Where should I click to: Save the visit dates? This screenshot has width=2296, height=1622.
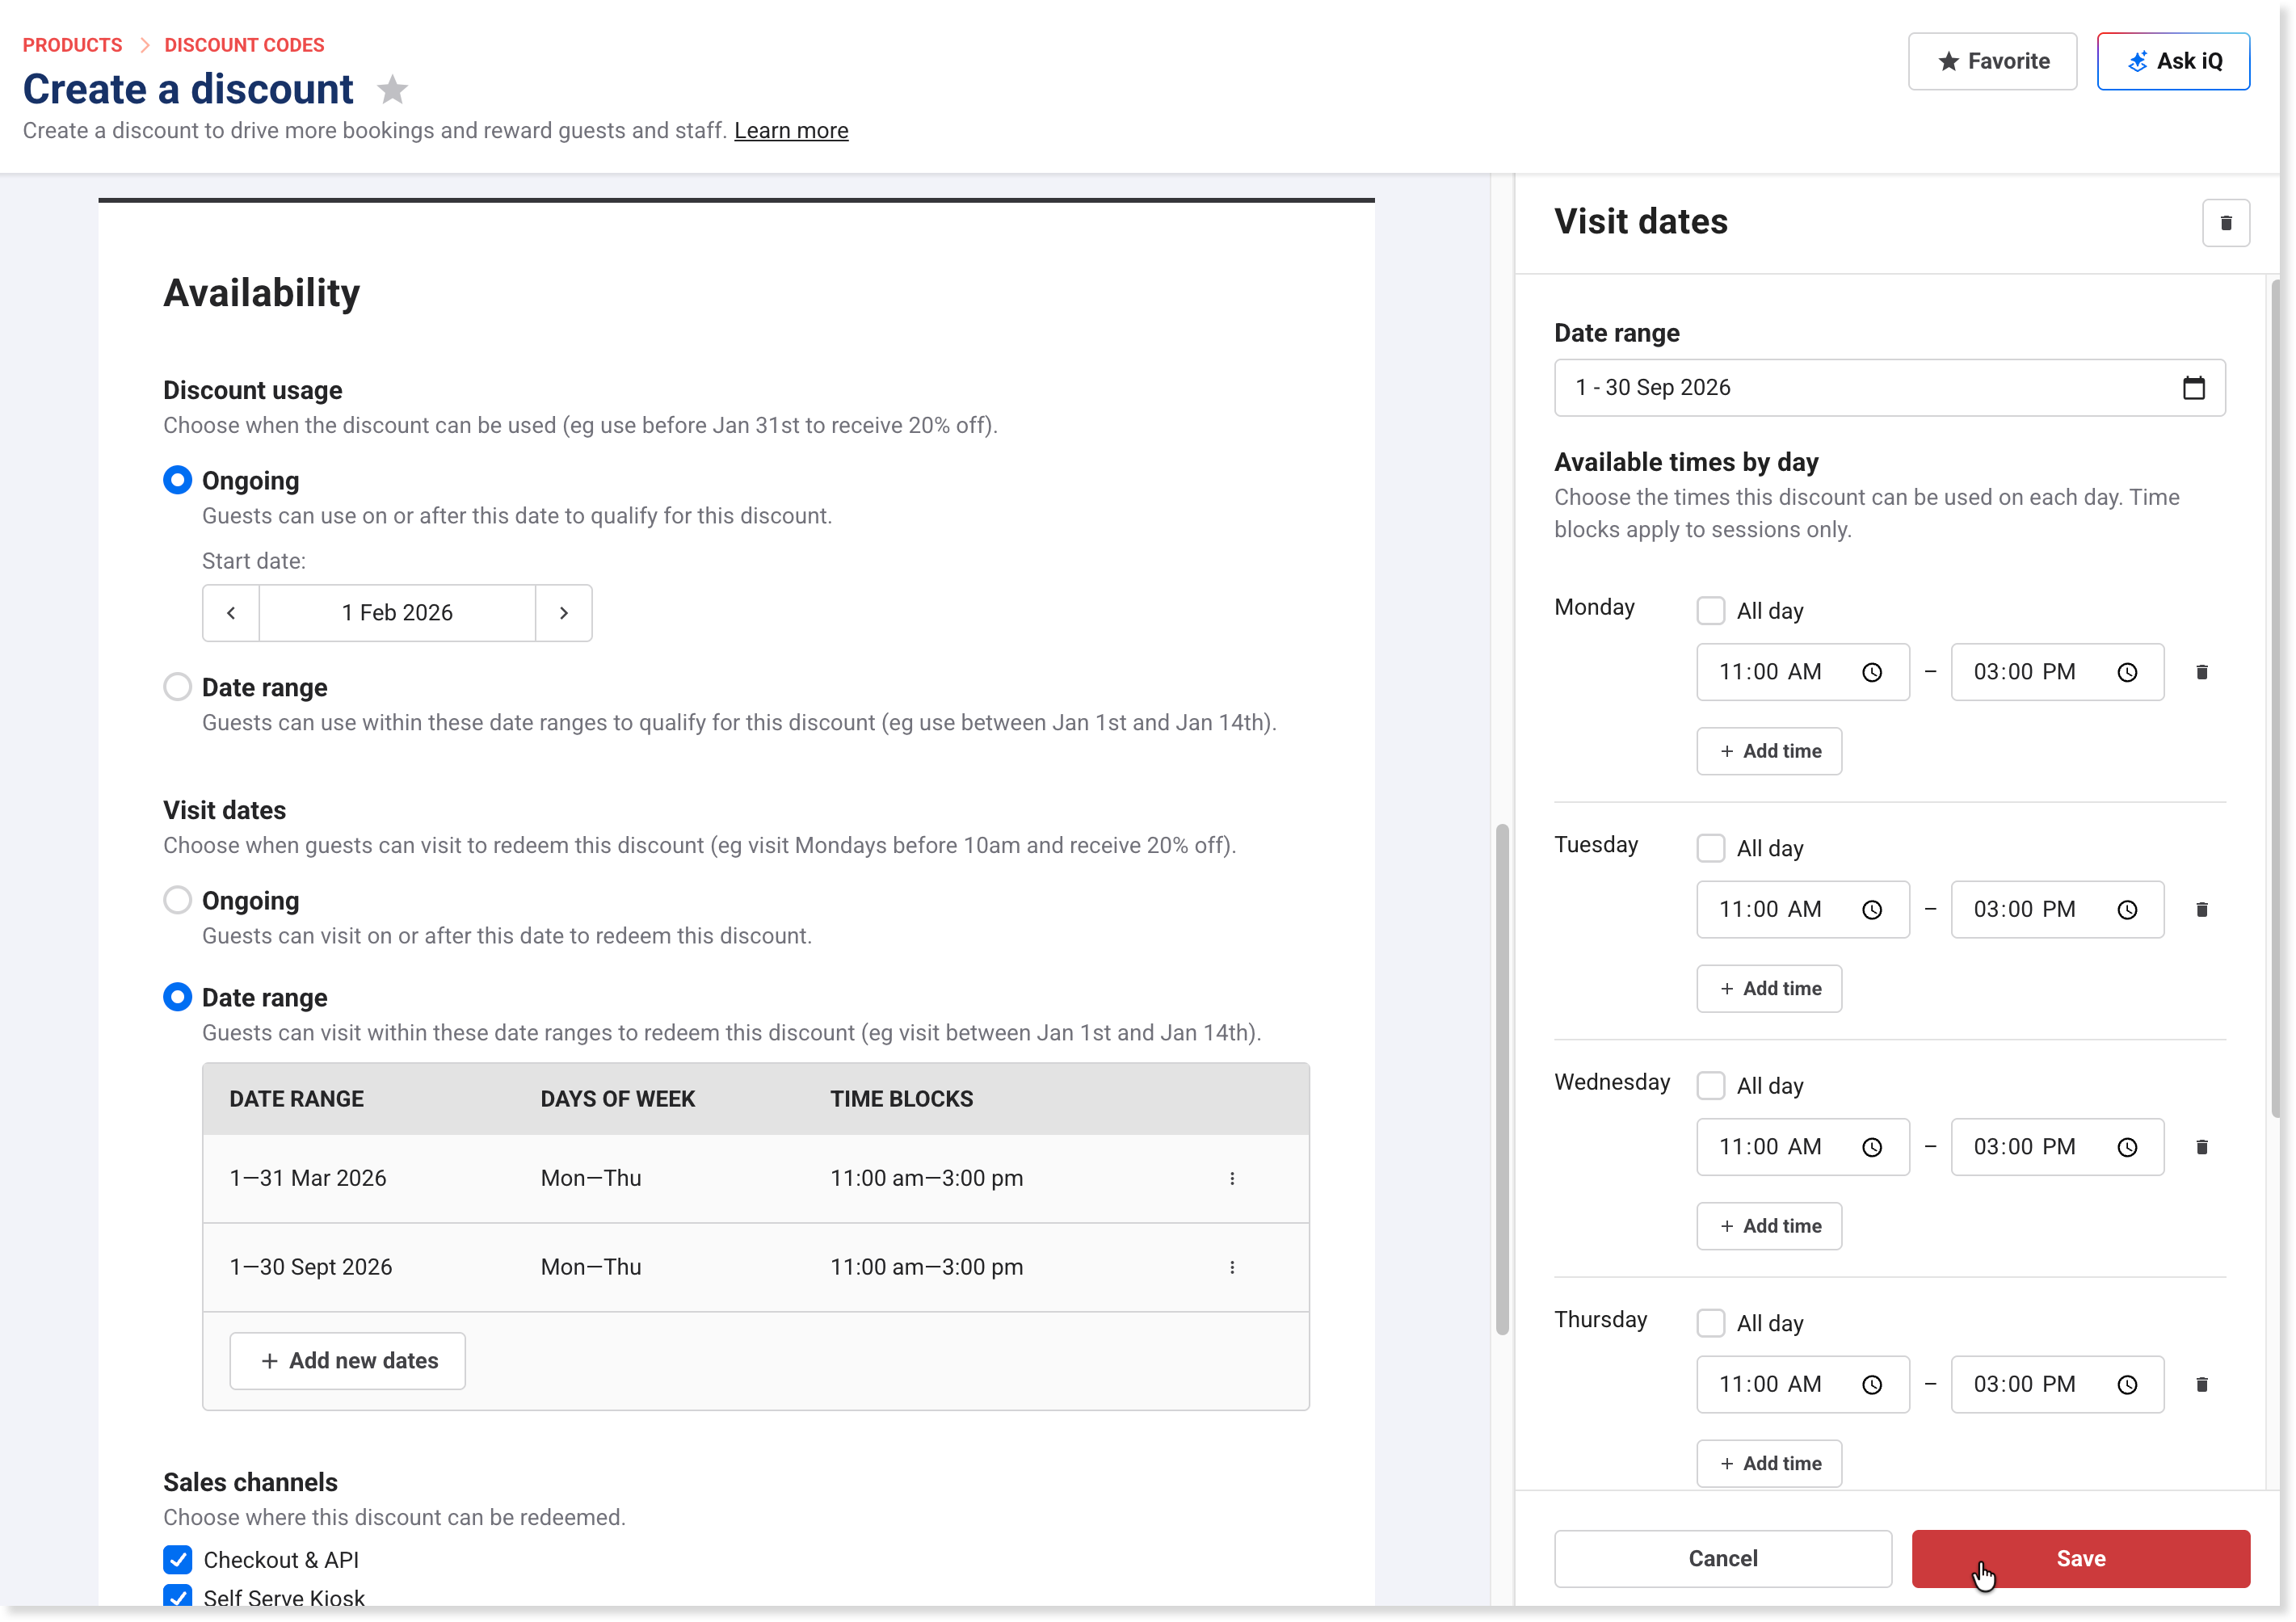click(2080, 1559)
